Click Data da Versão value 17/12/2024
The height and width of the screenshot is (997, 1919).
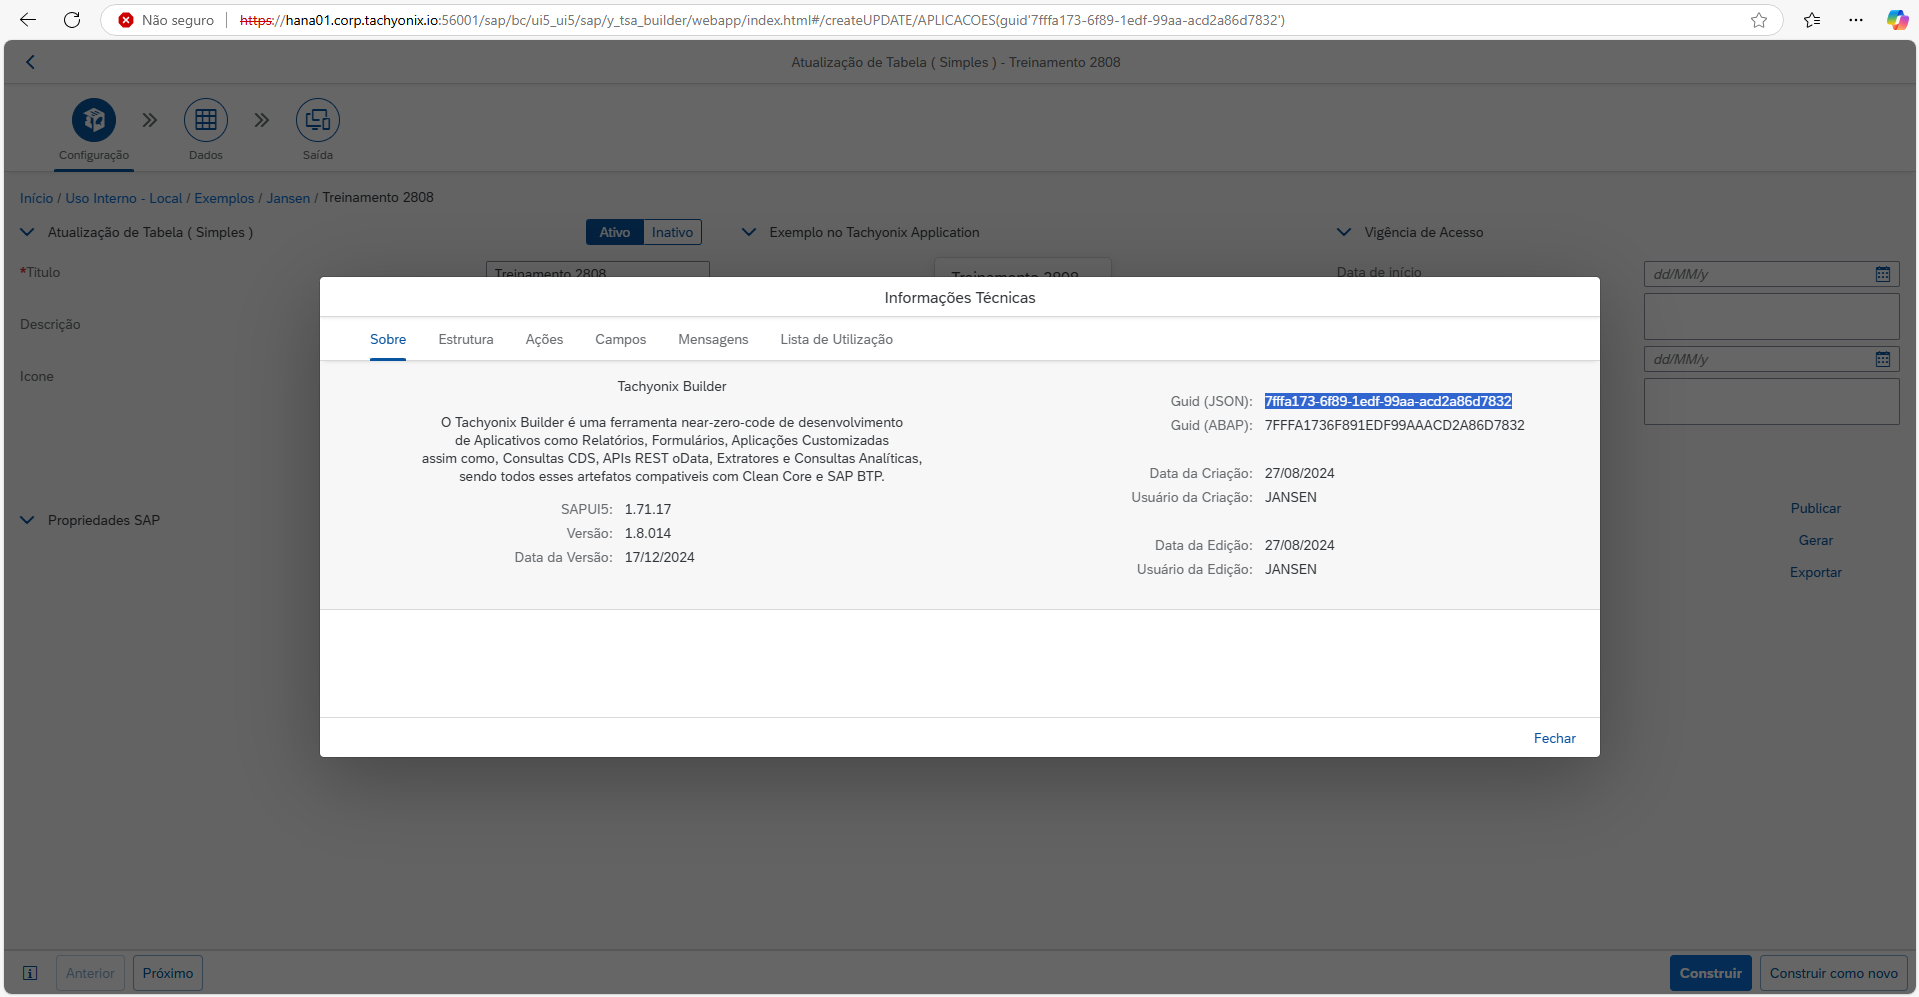coord(659,557)
